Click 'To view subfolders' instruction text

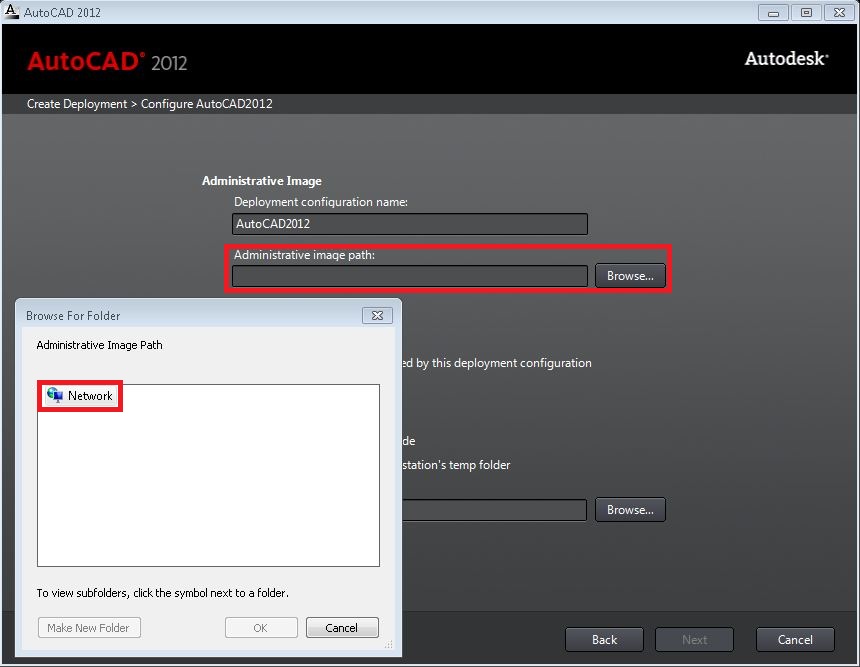[162, 593]
